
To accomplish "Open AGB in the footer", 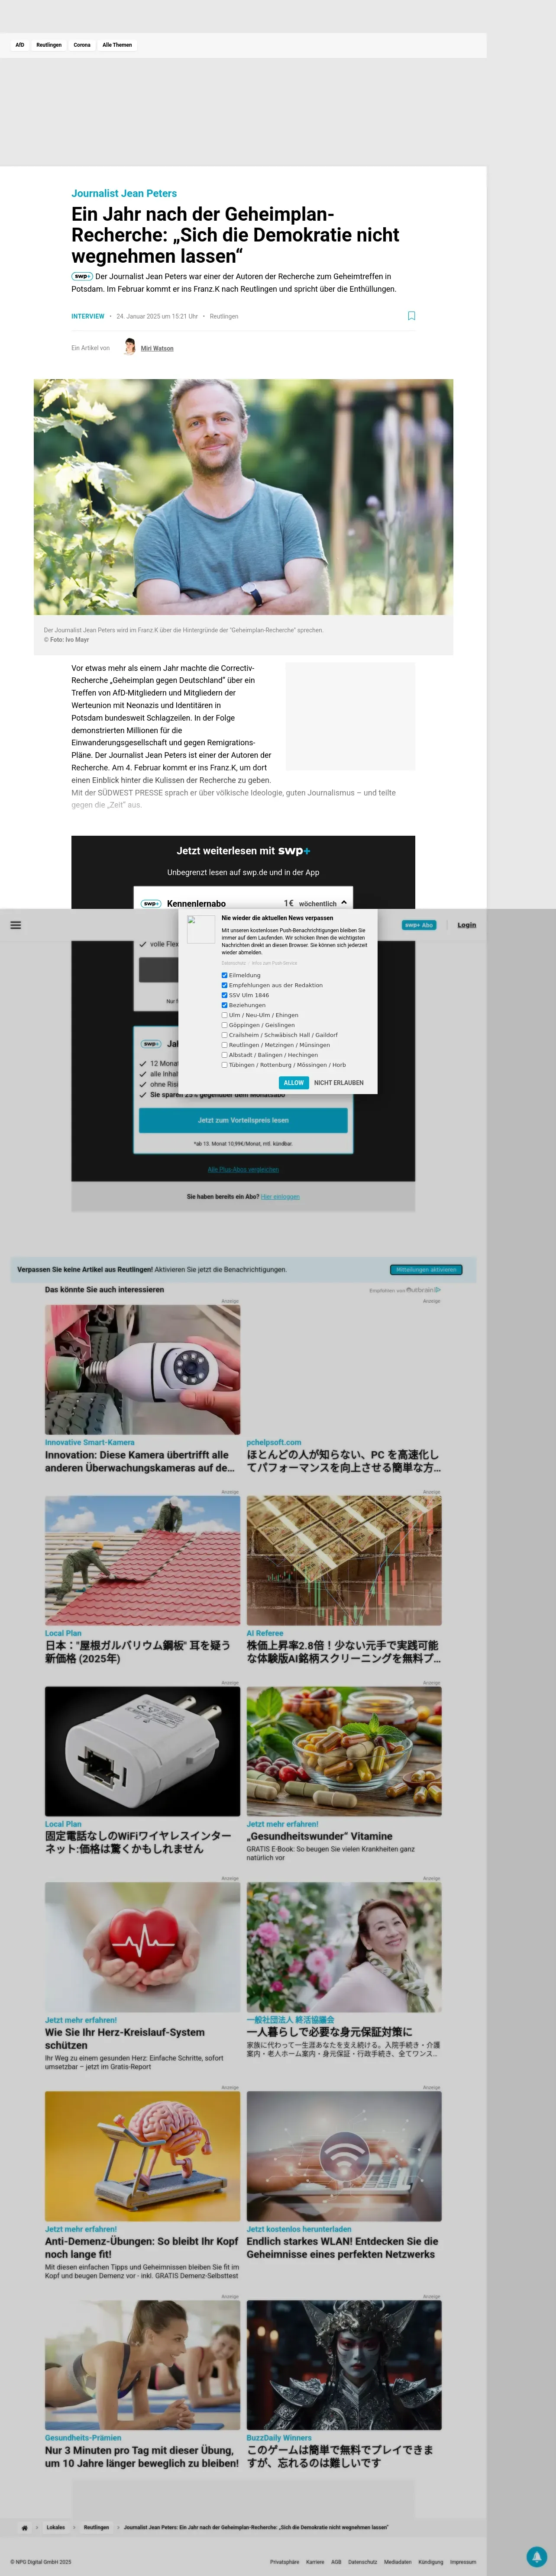I will click(336, 2562).
